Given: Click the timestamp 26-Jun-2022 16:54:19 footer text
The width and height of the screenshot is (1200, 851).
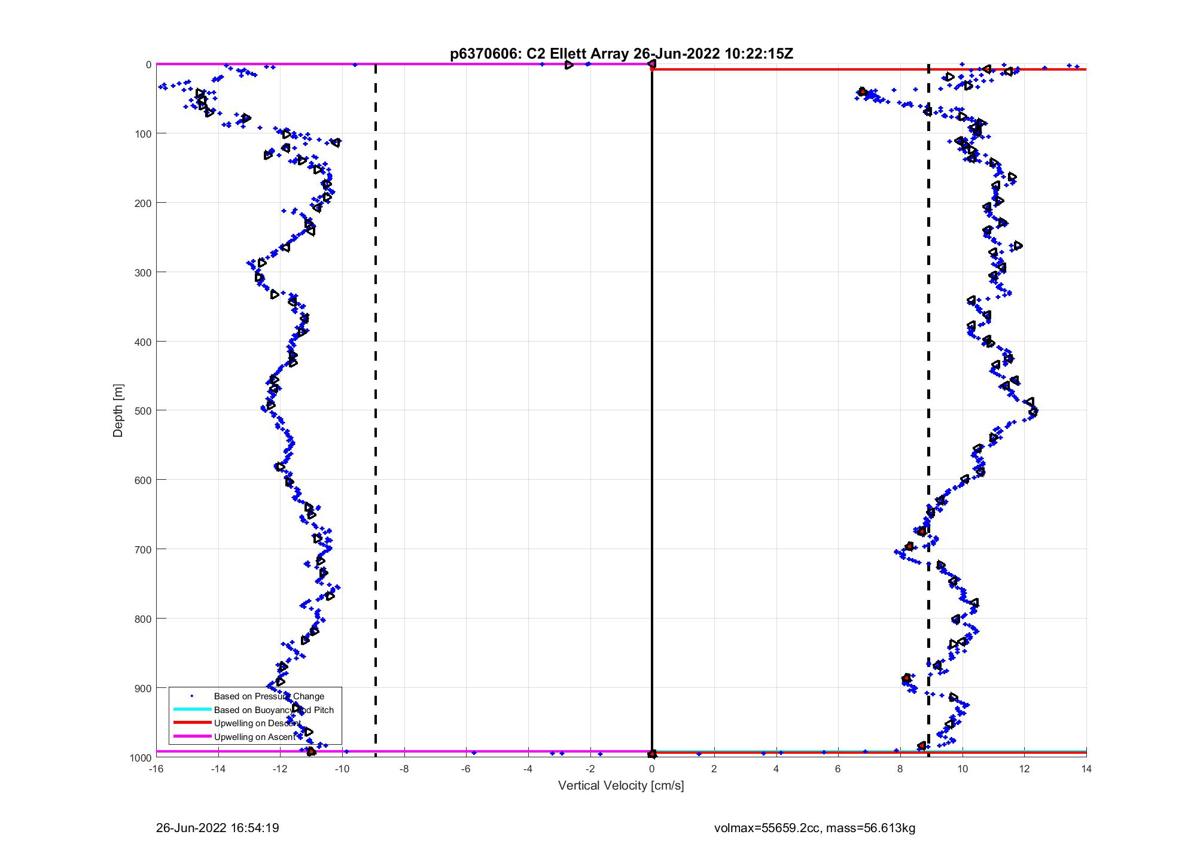Looking at the screenshot, I should pos(217,828).
